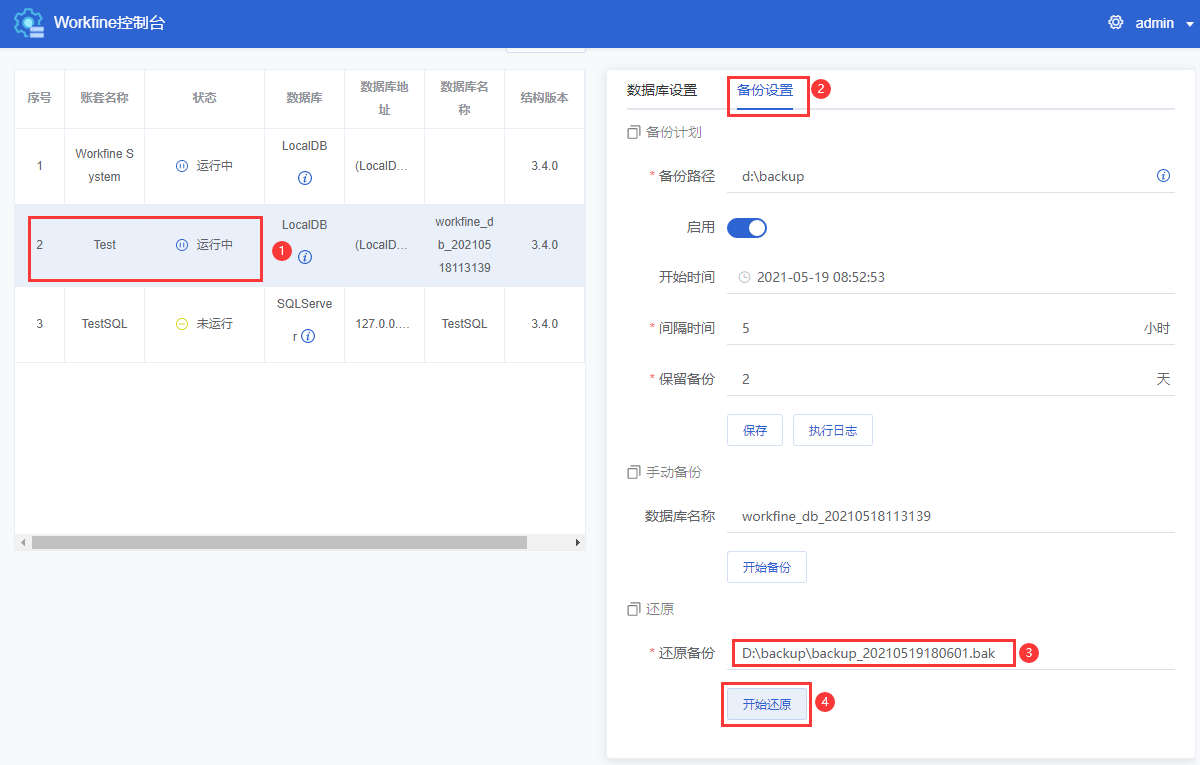Click the info icon under LocalDB in Test row
The width and height of the screenshot is (1200, 765).
click(x=305, y=257)
